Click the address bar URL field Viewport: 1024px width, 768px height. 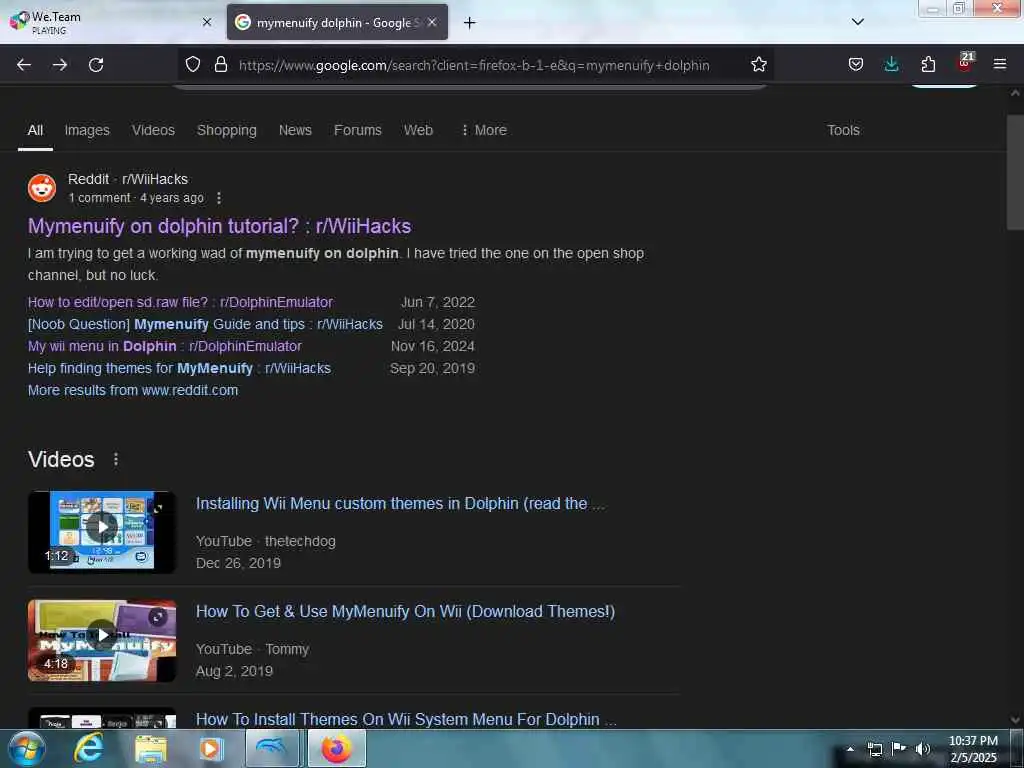tap(474, 65)
